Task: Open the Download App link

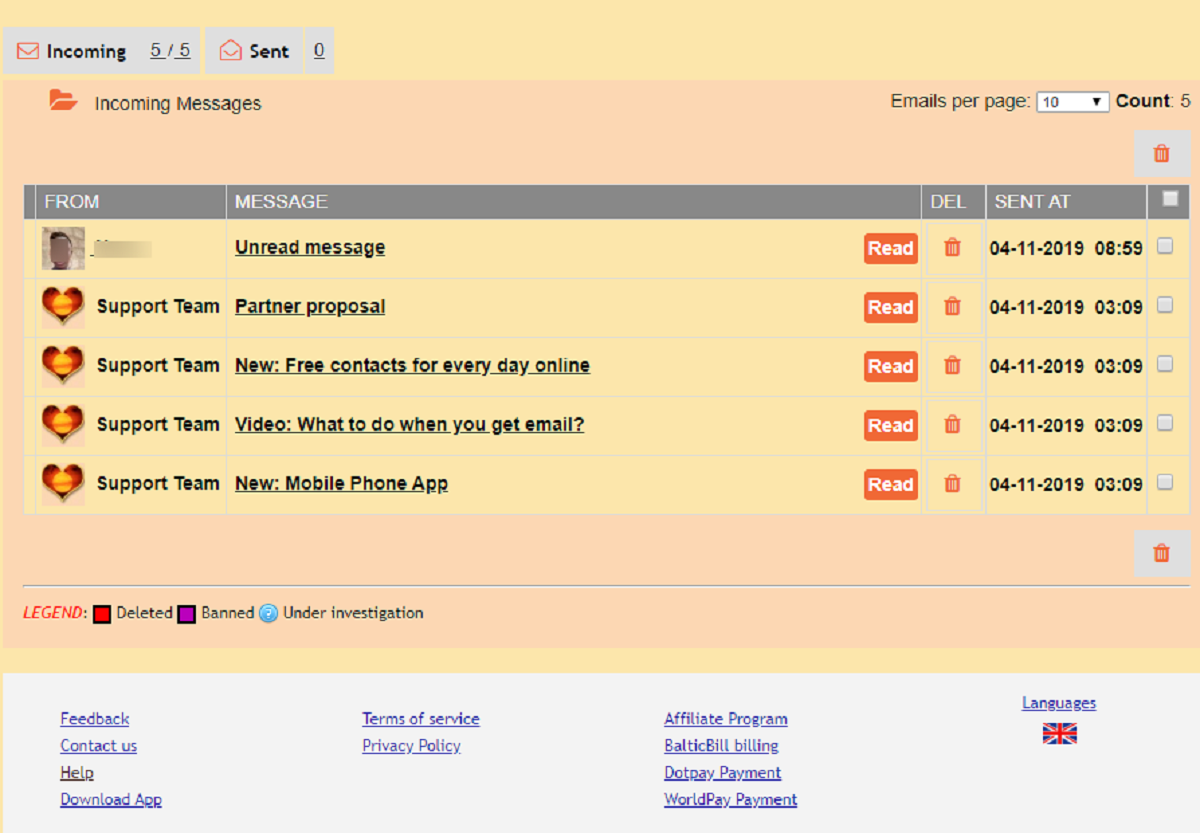Action: (x=111, y=800)
